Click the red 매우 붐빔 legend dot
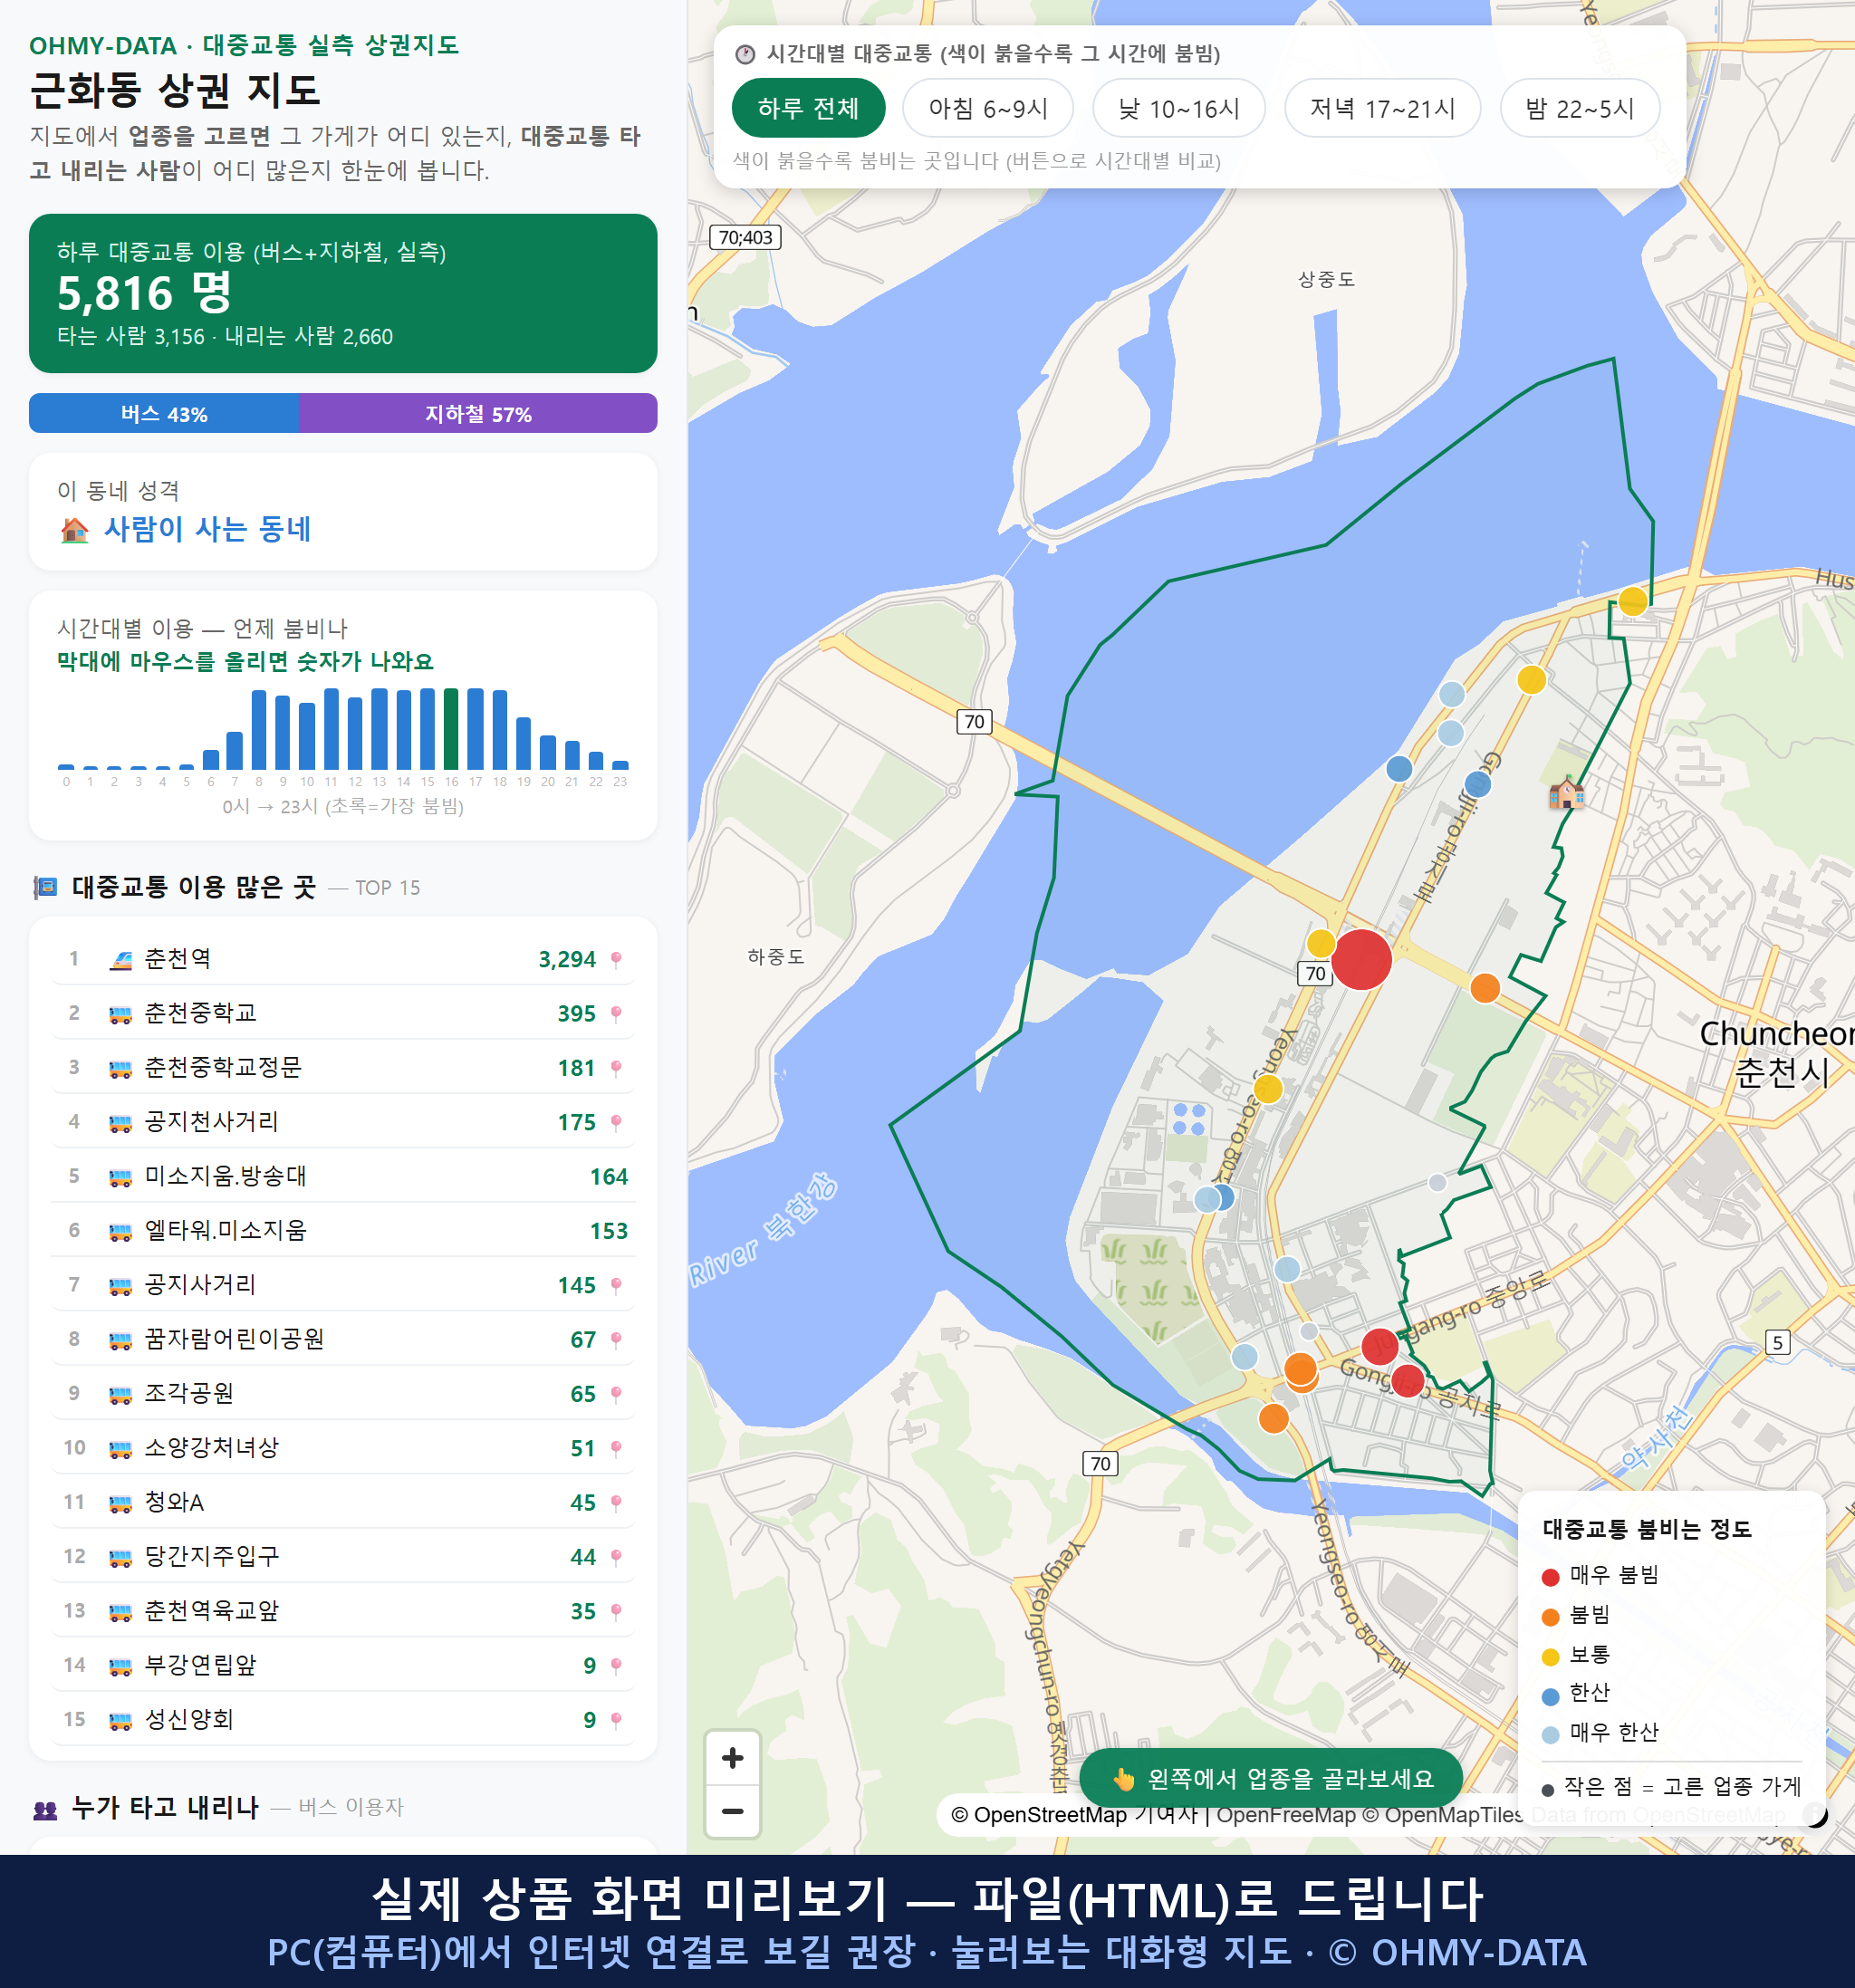Screen dimensions: 1855x1988 click(x=1550, y=1577)
